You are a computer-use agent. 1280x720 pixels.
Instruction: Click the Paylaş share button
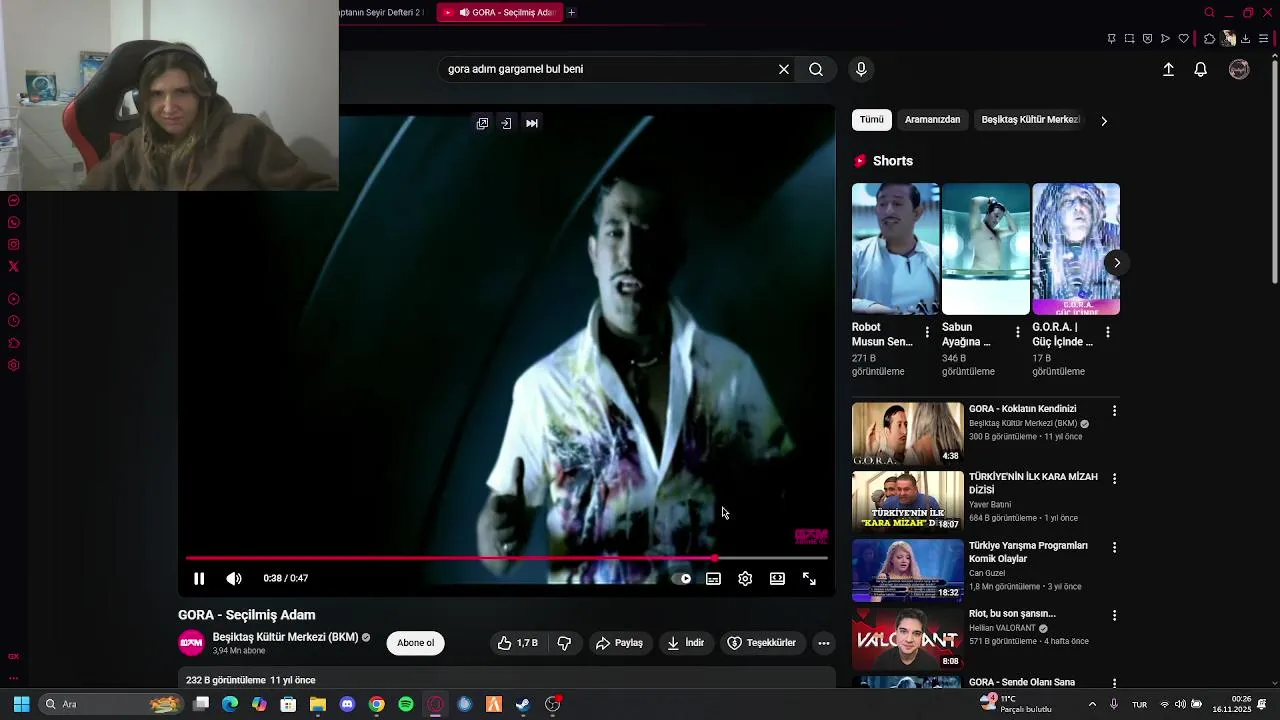tap(619, 643)
